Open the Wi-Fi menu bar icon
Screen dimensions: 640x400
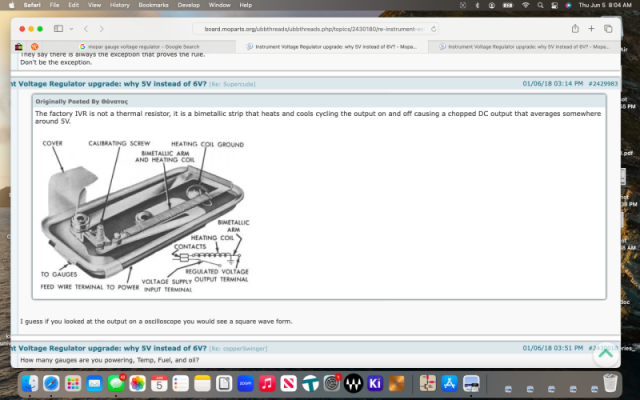(526, 5)
